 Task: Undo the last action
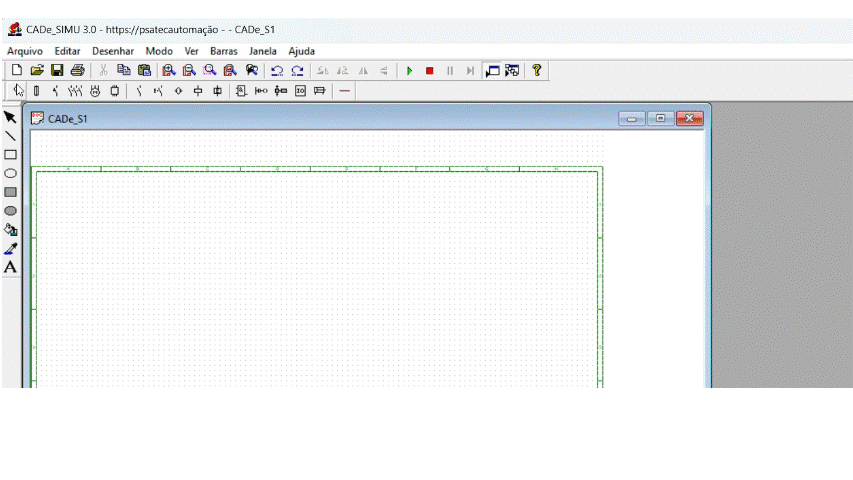pos(277,71)
